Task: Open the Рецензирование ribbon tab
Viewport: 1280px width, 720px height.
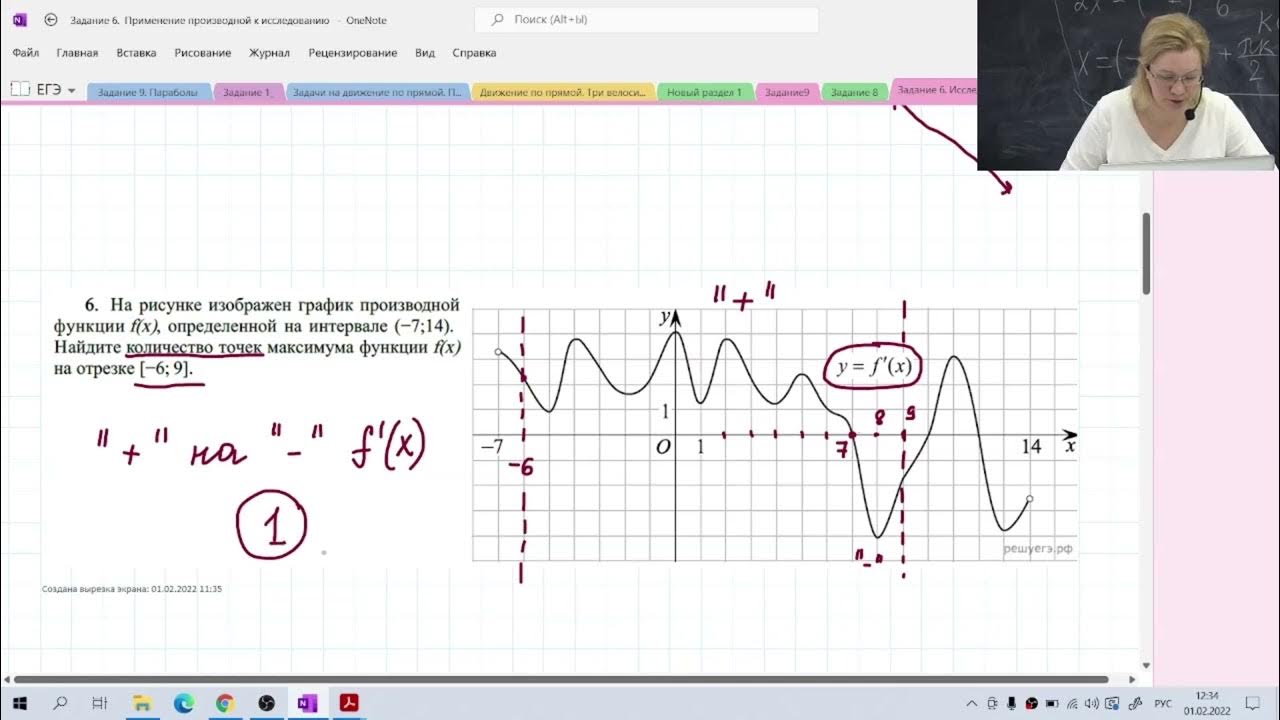Action: [352, 53]
